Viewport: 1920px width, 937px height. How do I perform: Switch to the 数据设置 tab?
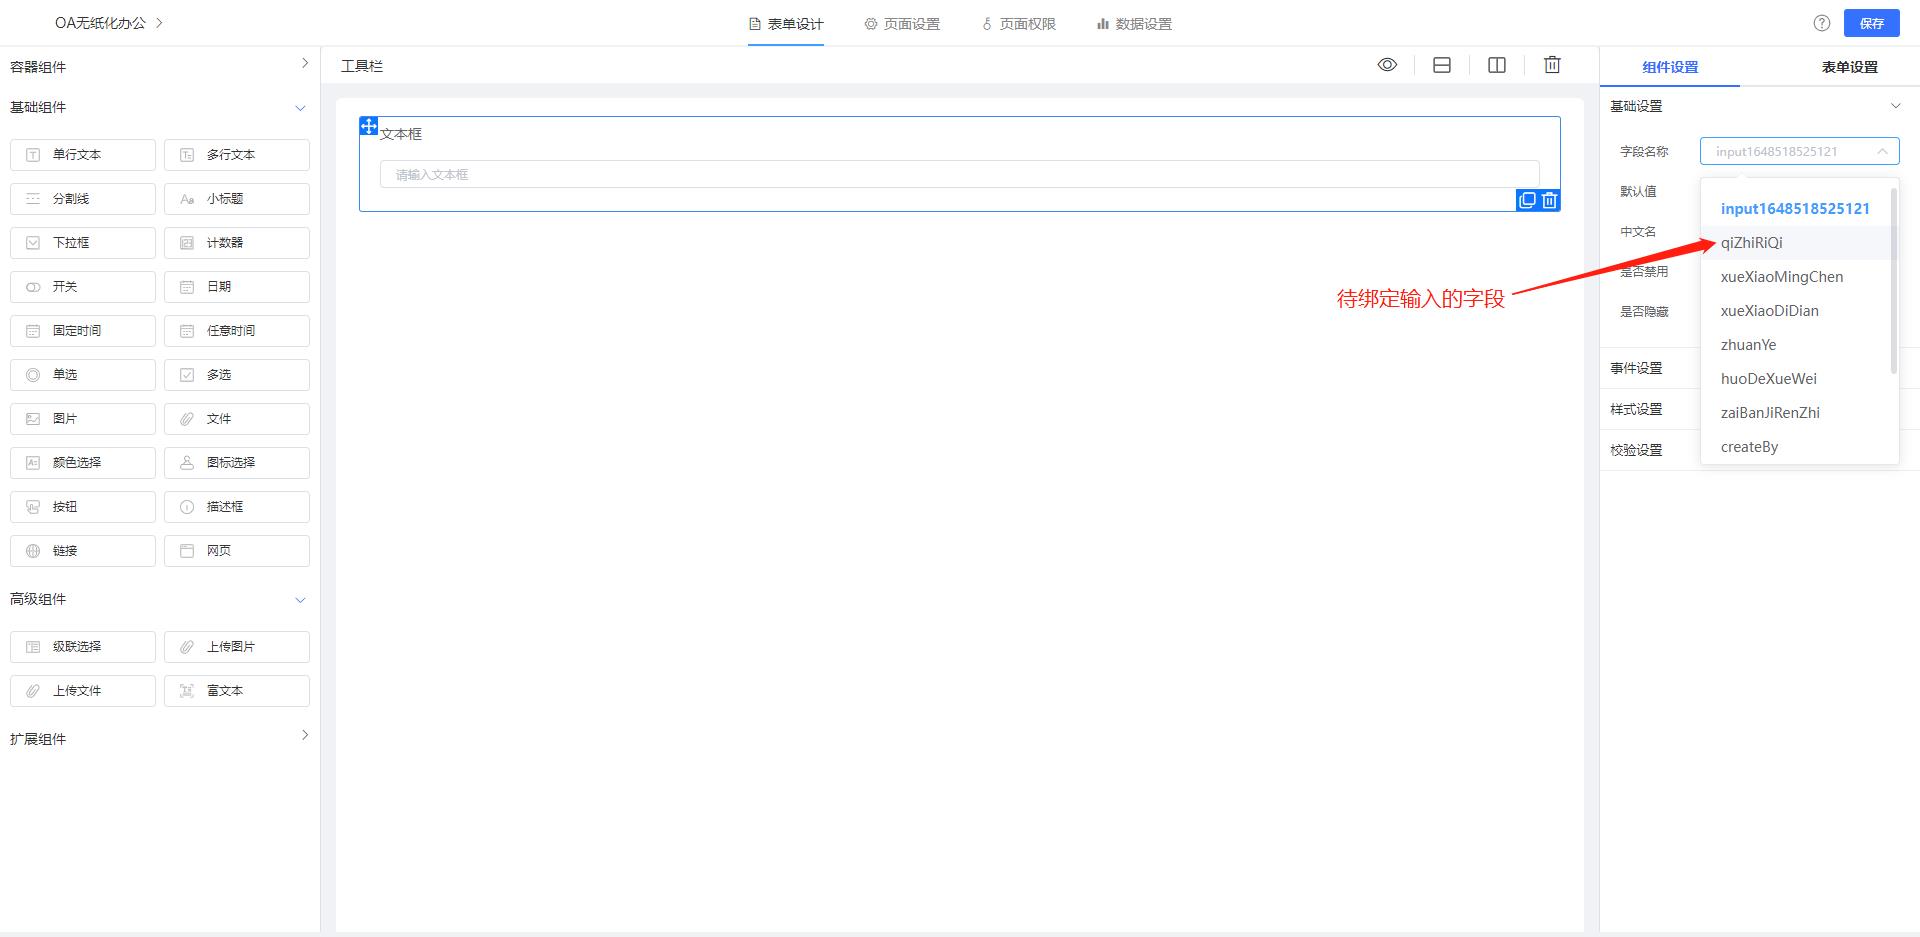pyautogui.click(x=1134, y=24)
